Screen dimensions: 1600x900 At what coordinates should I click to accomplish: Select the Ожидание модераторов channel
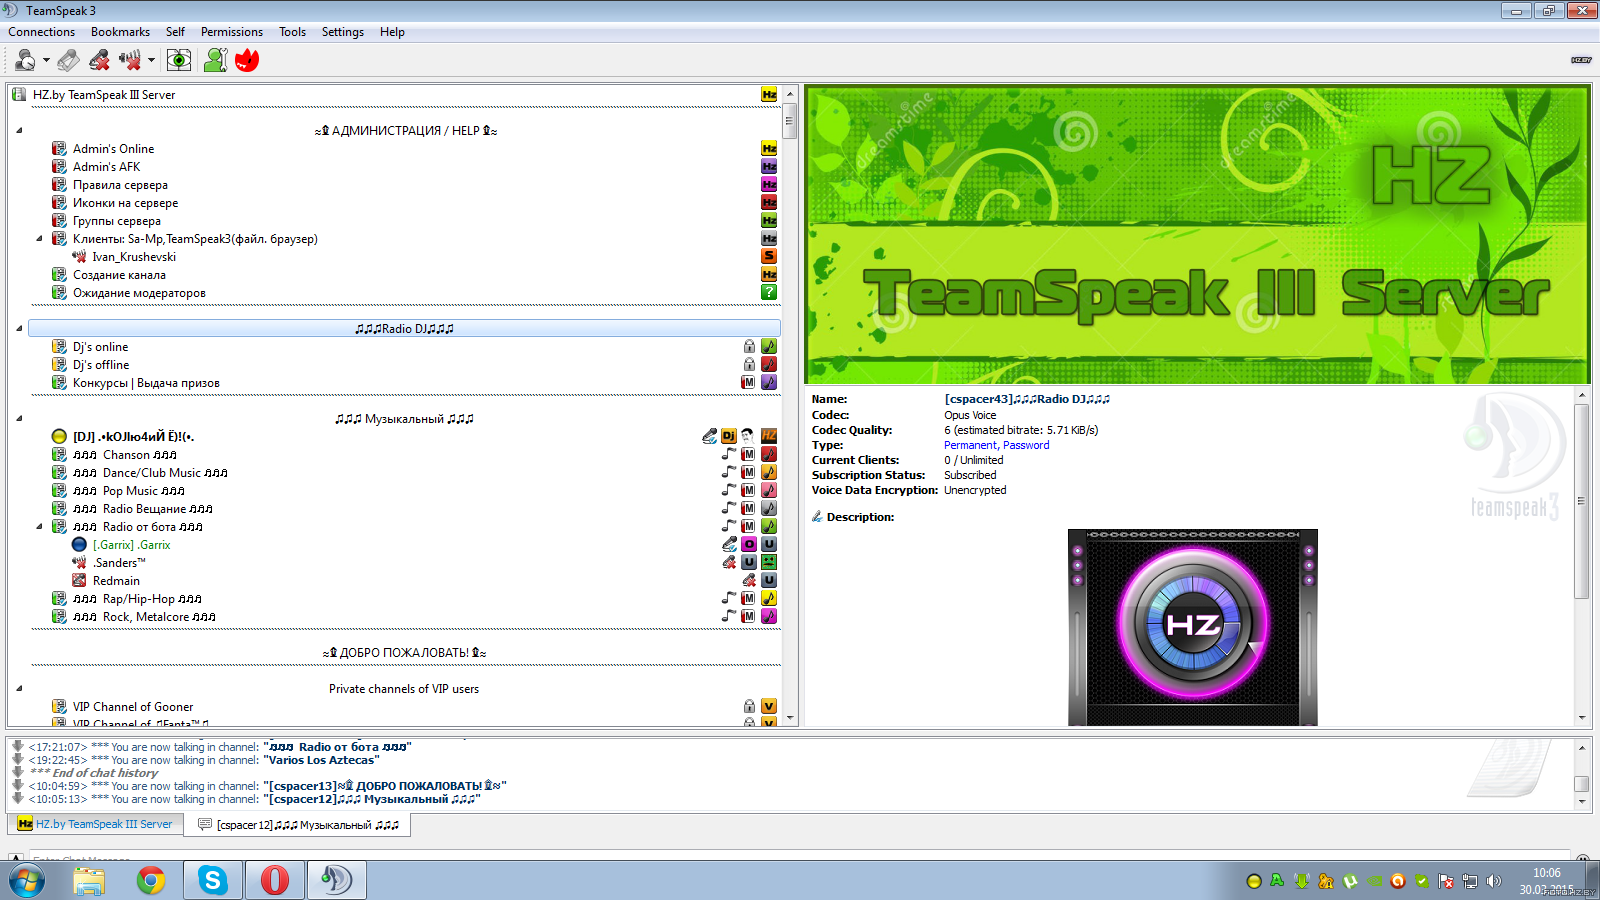(x=139, y=293)
